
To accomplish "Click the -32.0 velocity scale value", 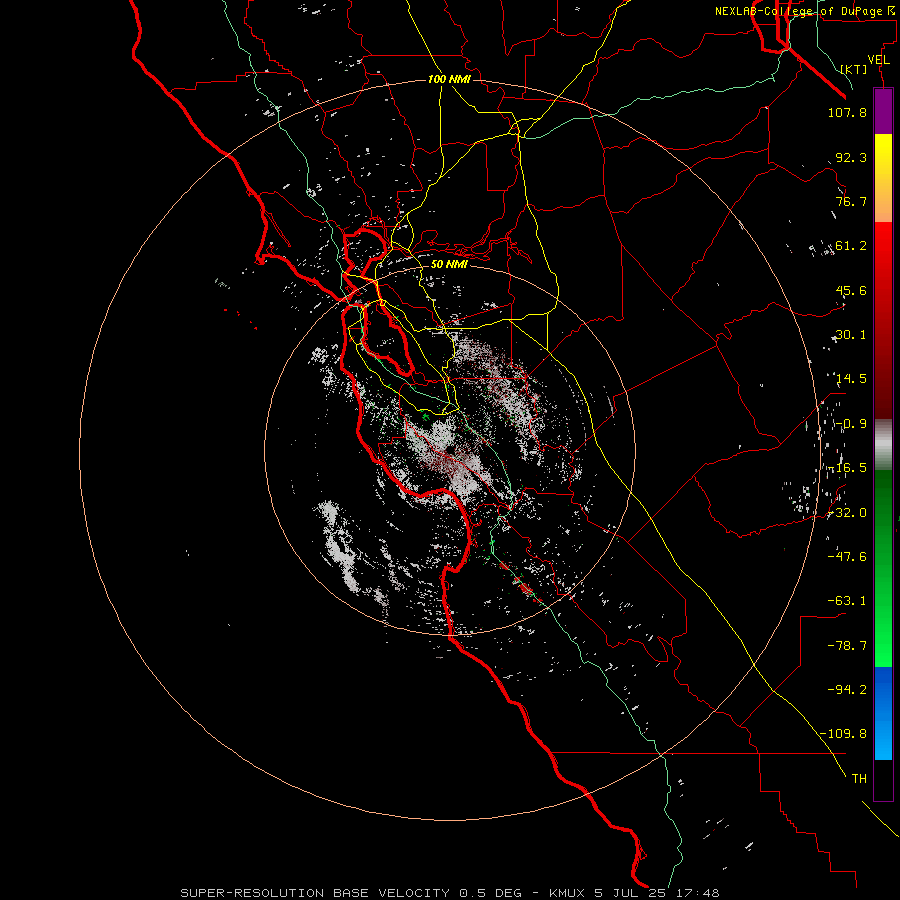I will click(847, 513).
